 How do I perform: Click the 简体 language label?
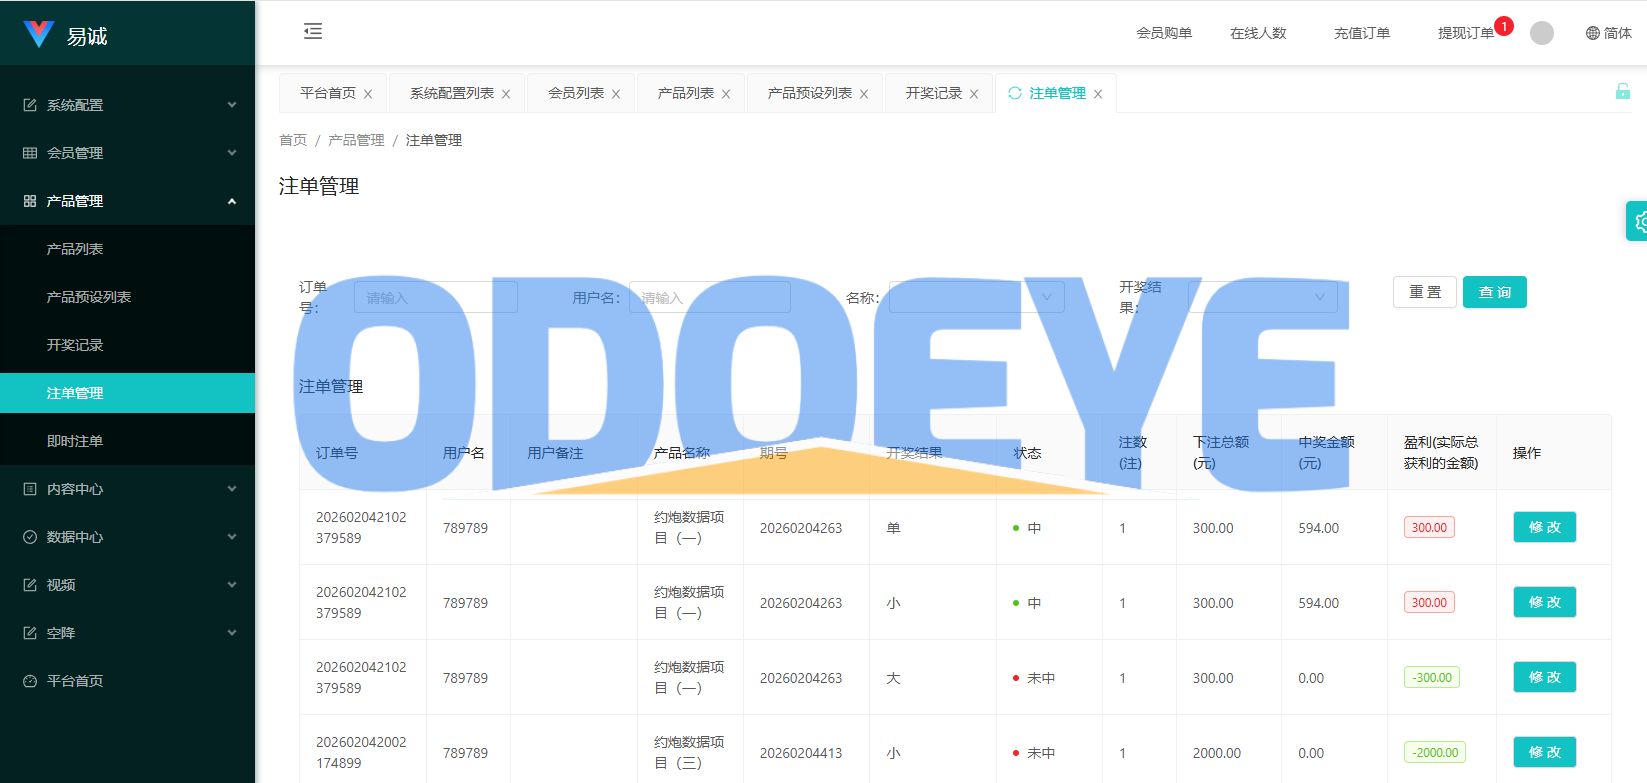point(1618,33)
